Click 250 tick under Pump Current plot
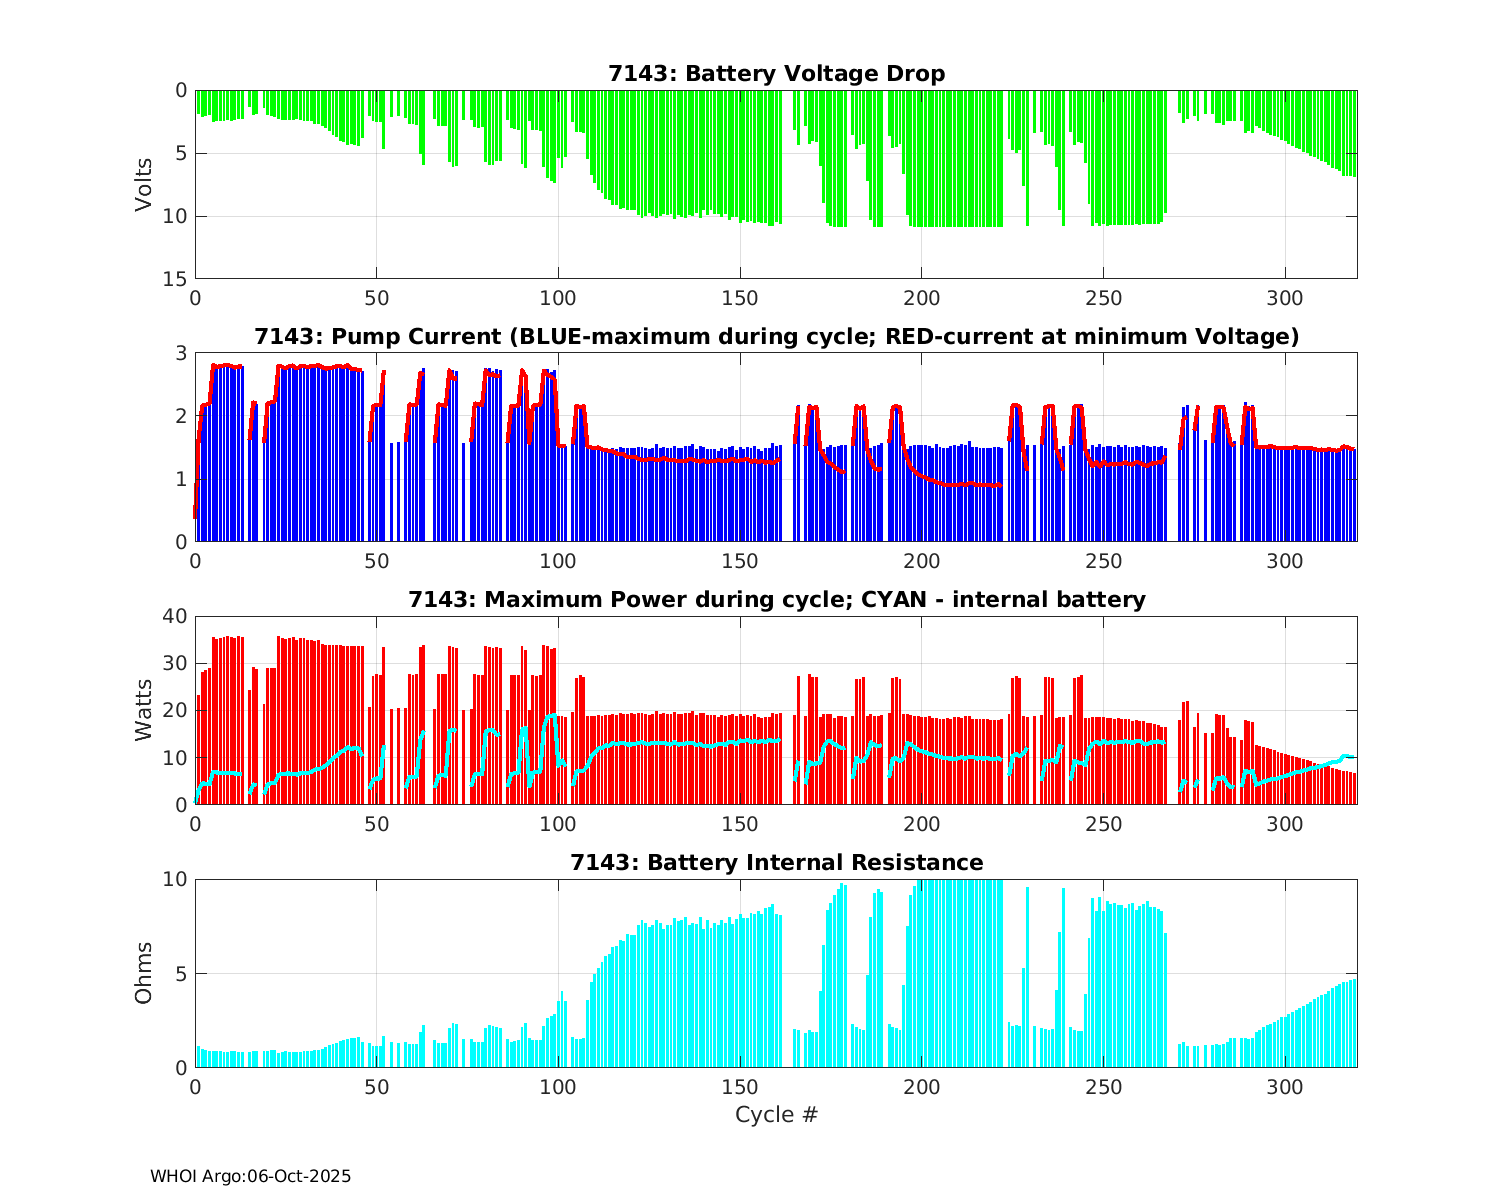Viewport: 1500px width, 1200px height. (1102, 561)
